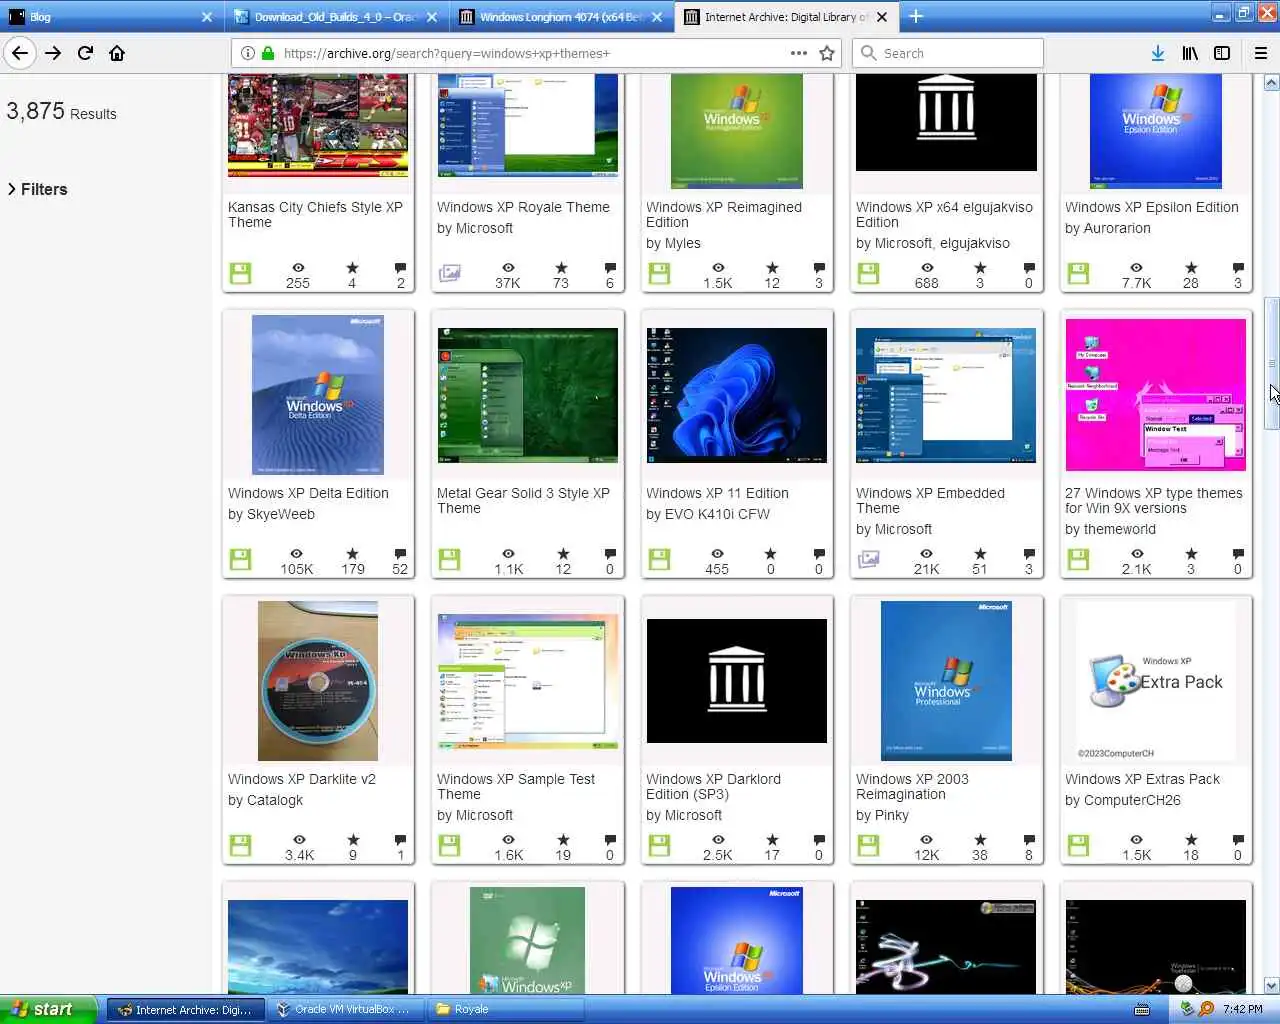Viewport: 1280px width, 1024px height.
Task: Toggle the sidebar view icon
Action: click(1222, 53)
